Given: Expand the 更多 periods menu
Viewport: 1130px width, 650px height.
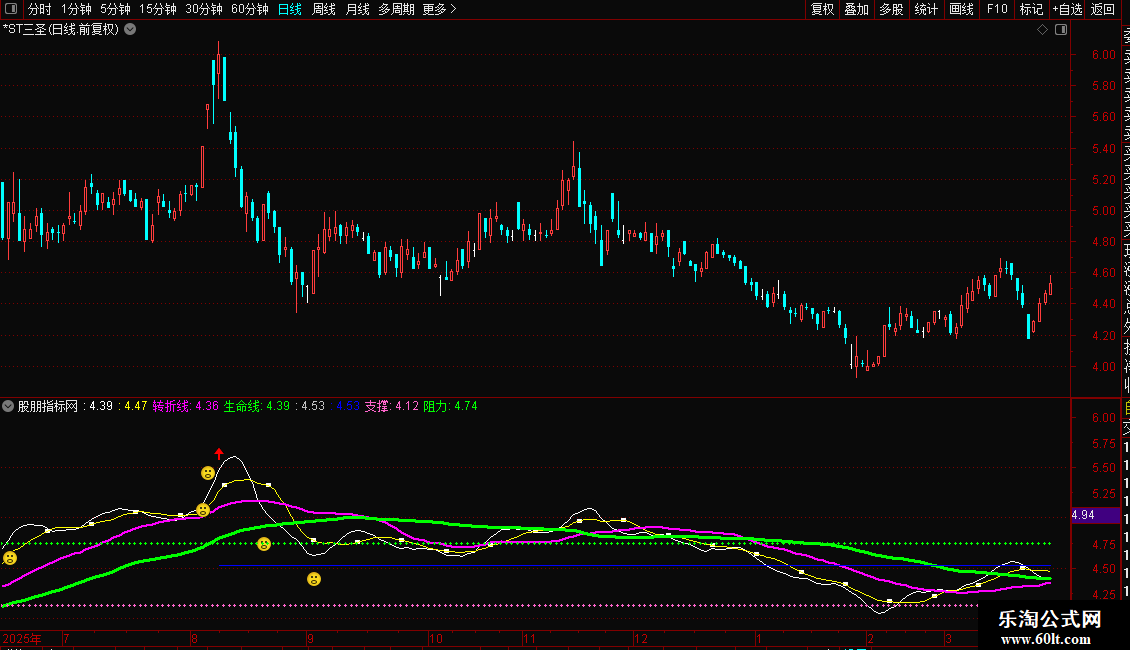Looking at the screenshot, I should (x=439, y=9).
